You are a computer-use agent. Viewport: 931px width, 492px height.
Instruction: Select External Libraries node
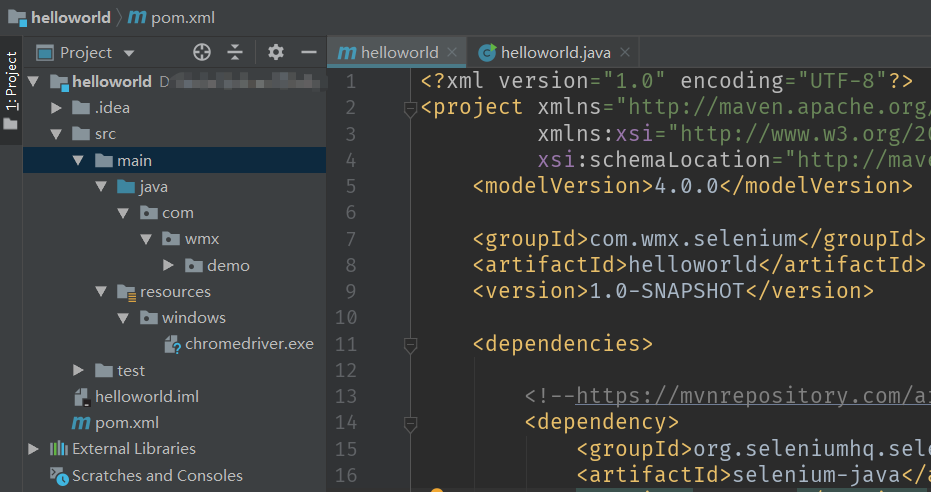click(x=134, y=449)
